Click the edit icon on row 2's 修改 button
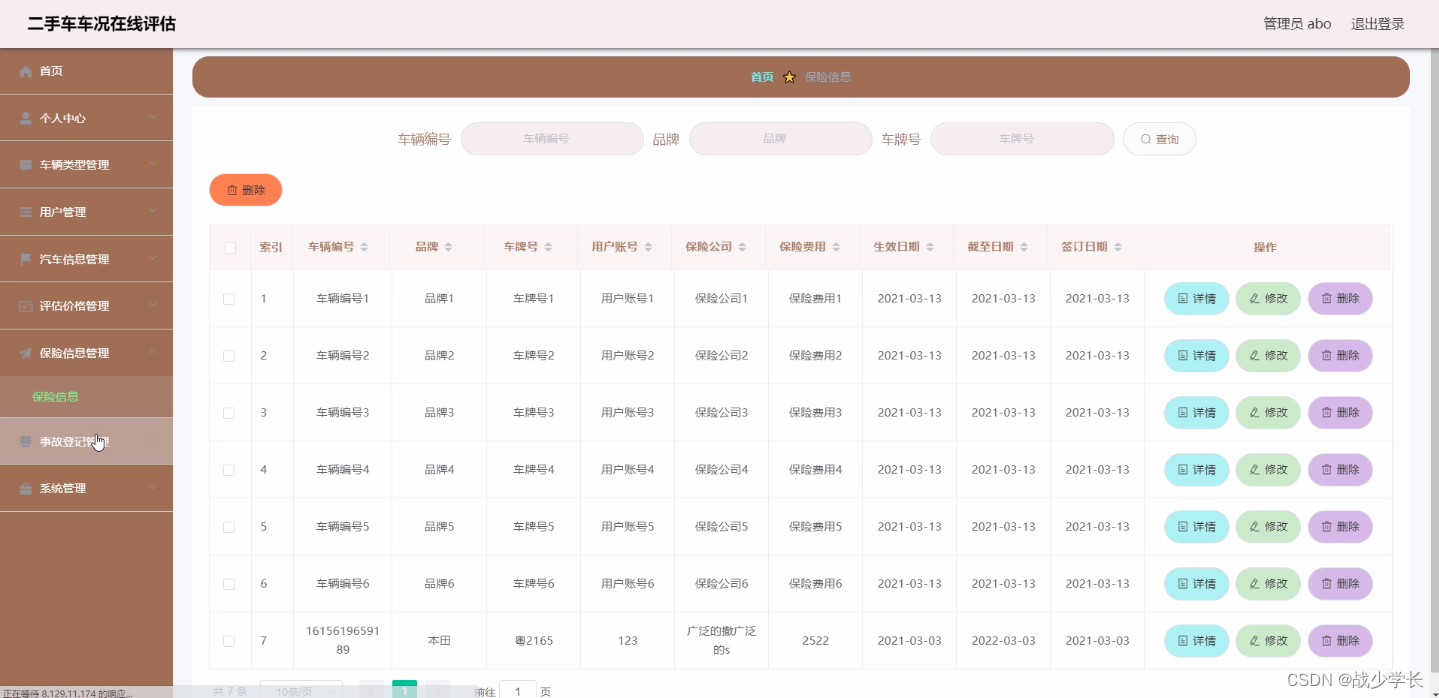 click(x=1253, y=355)
